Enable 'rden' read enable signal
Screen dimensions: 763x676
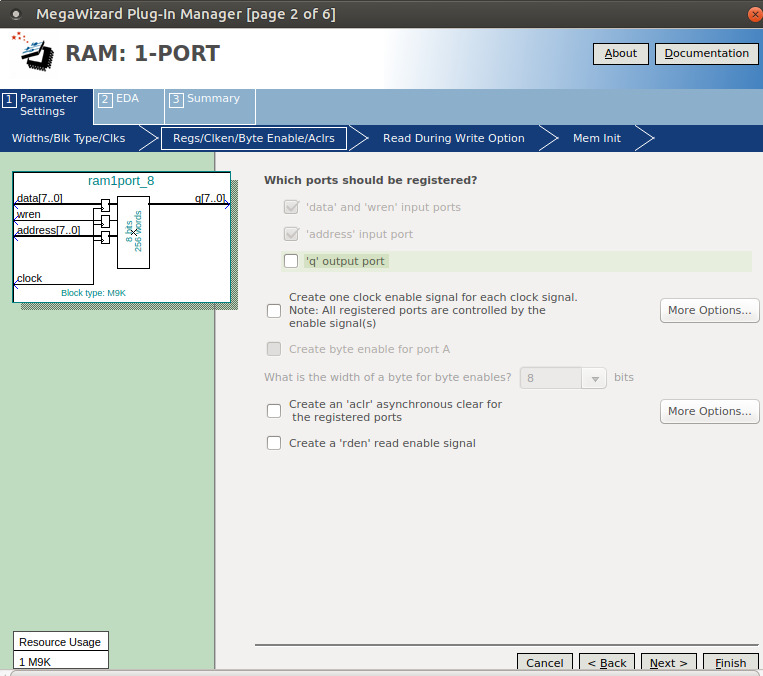(x=274, y=443)
